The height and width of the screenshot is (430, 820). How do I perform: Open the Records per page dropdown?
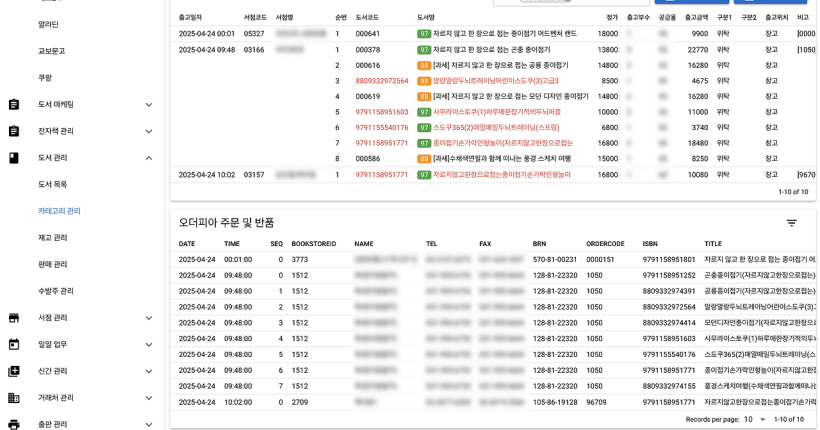tap(755, 419)
